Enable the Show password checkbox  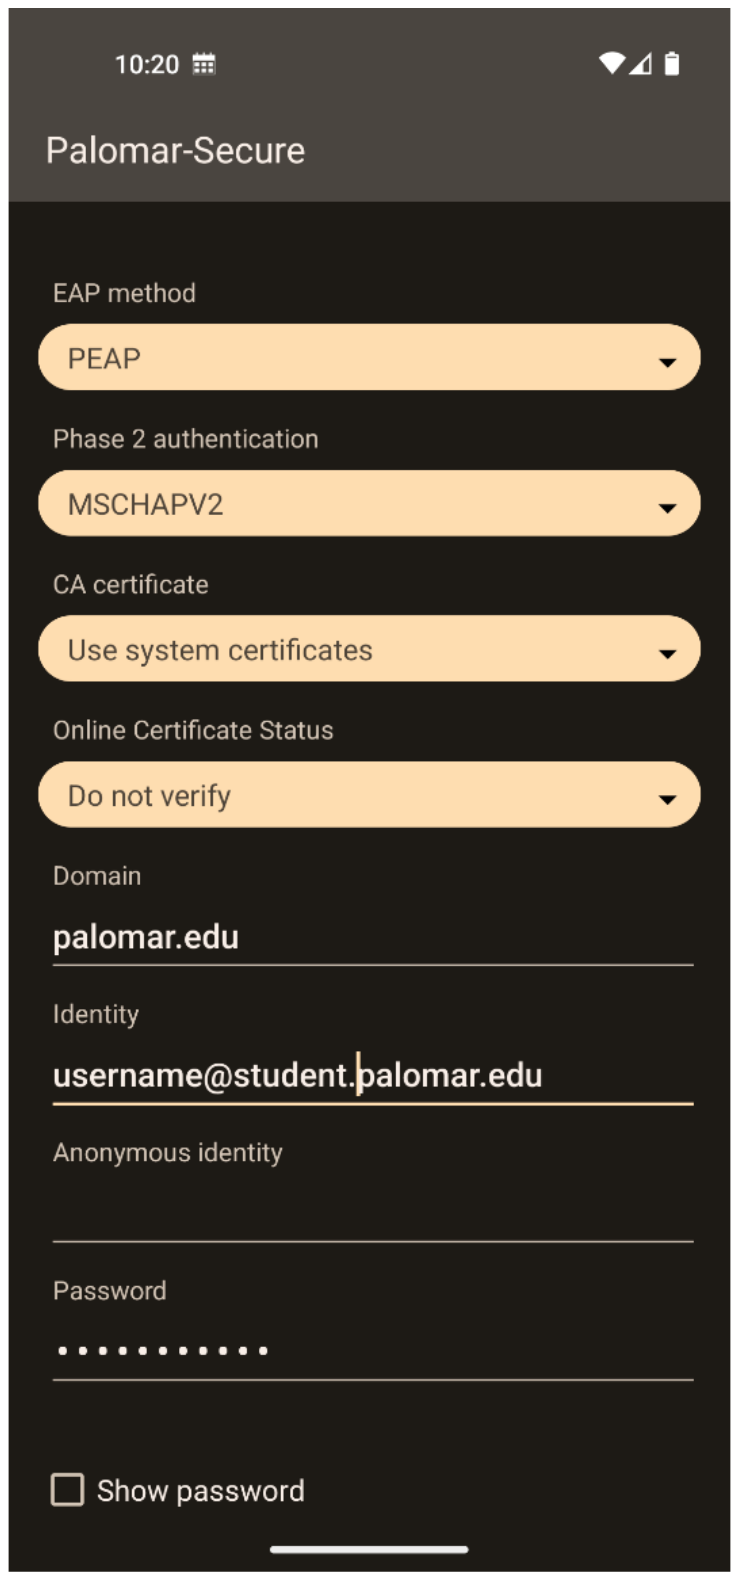[x=68, y=1490]
